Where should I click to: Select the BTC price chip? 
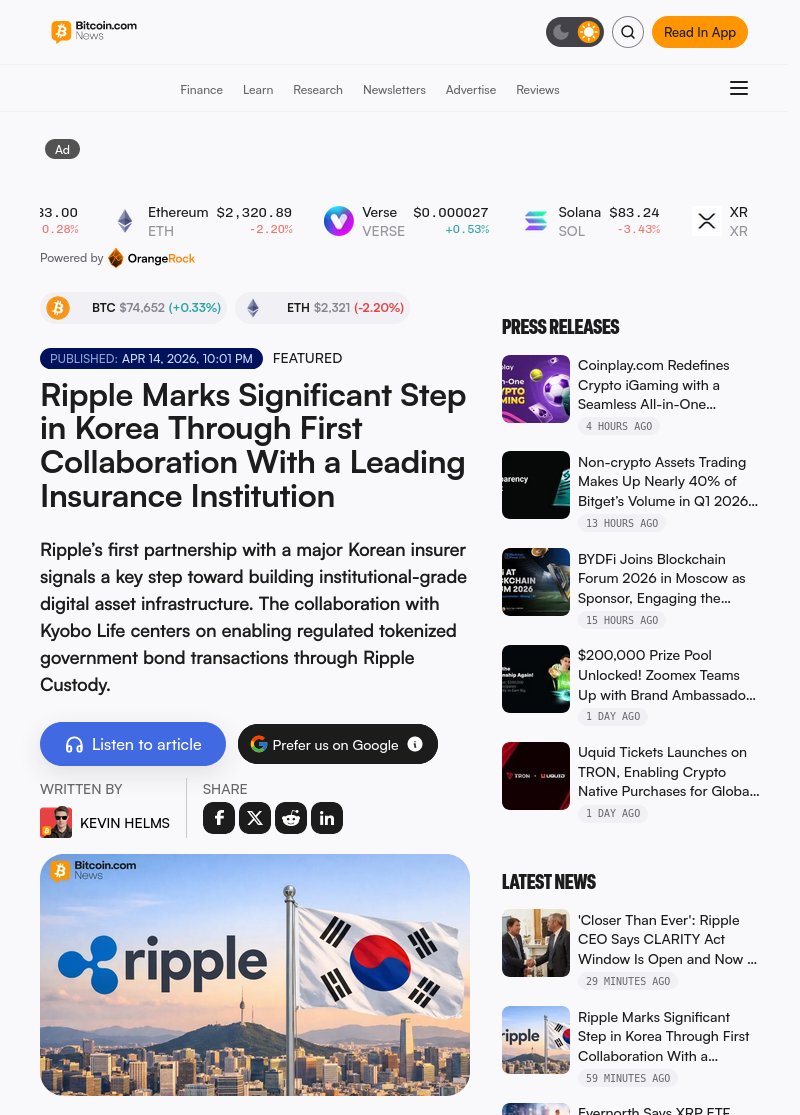pos(133,308)
